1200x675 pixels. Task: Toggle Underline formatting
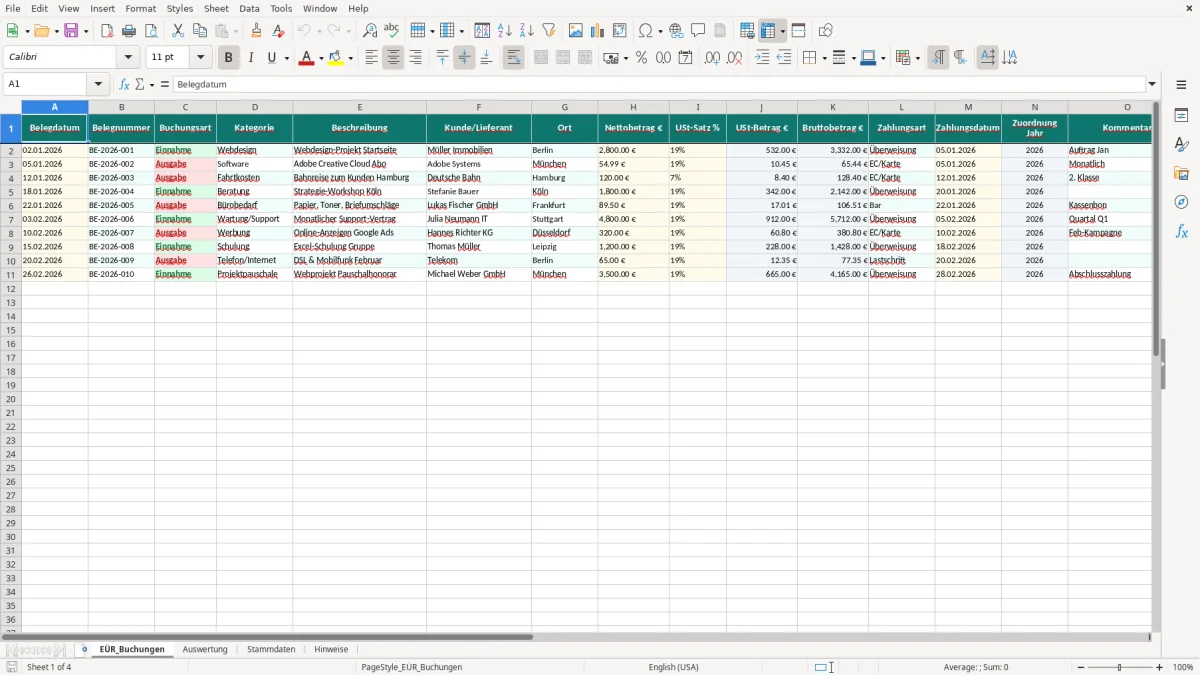[x=271, y=58]
